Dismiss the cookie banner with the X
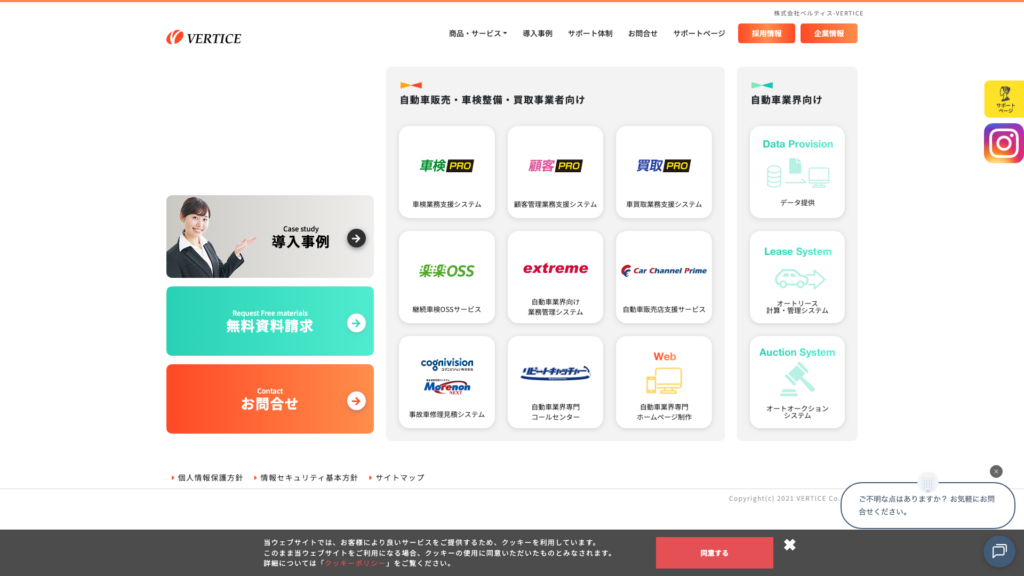The image size is (1024, 576). pos(790,545)
